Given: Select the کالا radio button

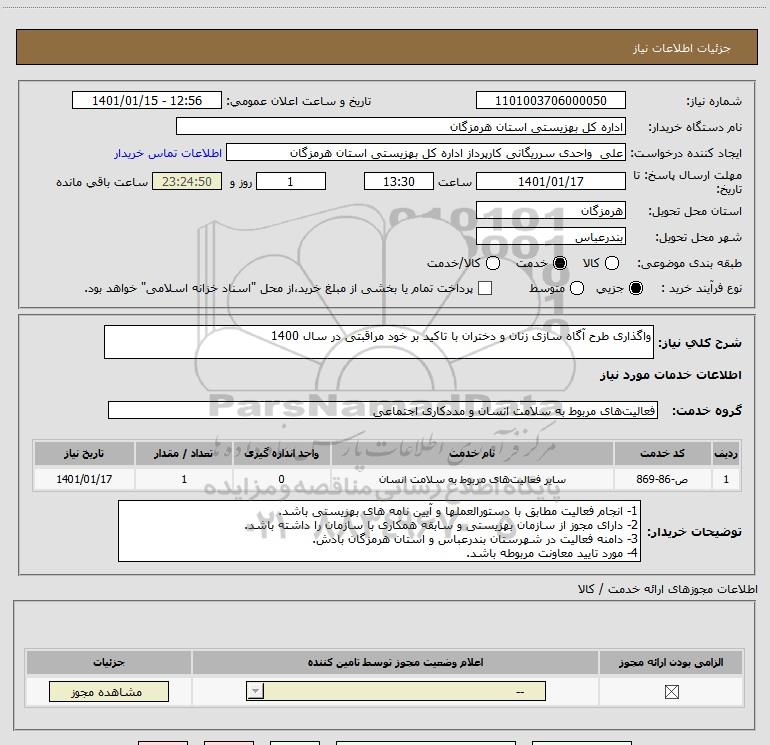Looking at the screenshot, I should pos(612,263).
